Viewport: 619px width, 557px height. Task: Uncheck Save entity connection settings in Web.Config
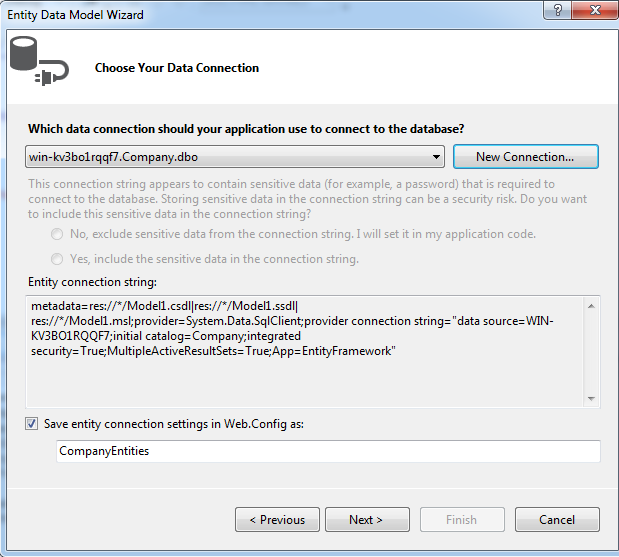click(x=33, y=424)
